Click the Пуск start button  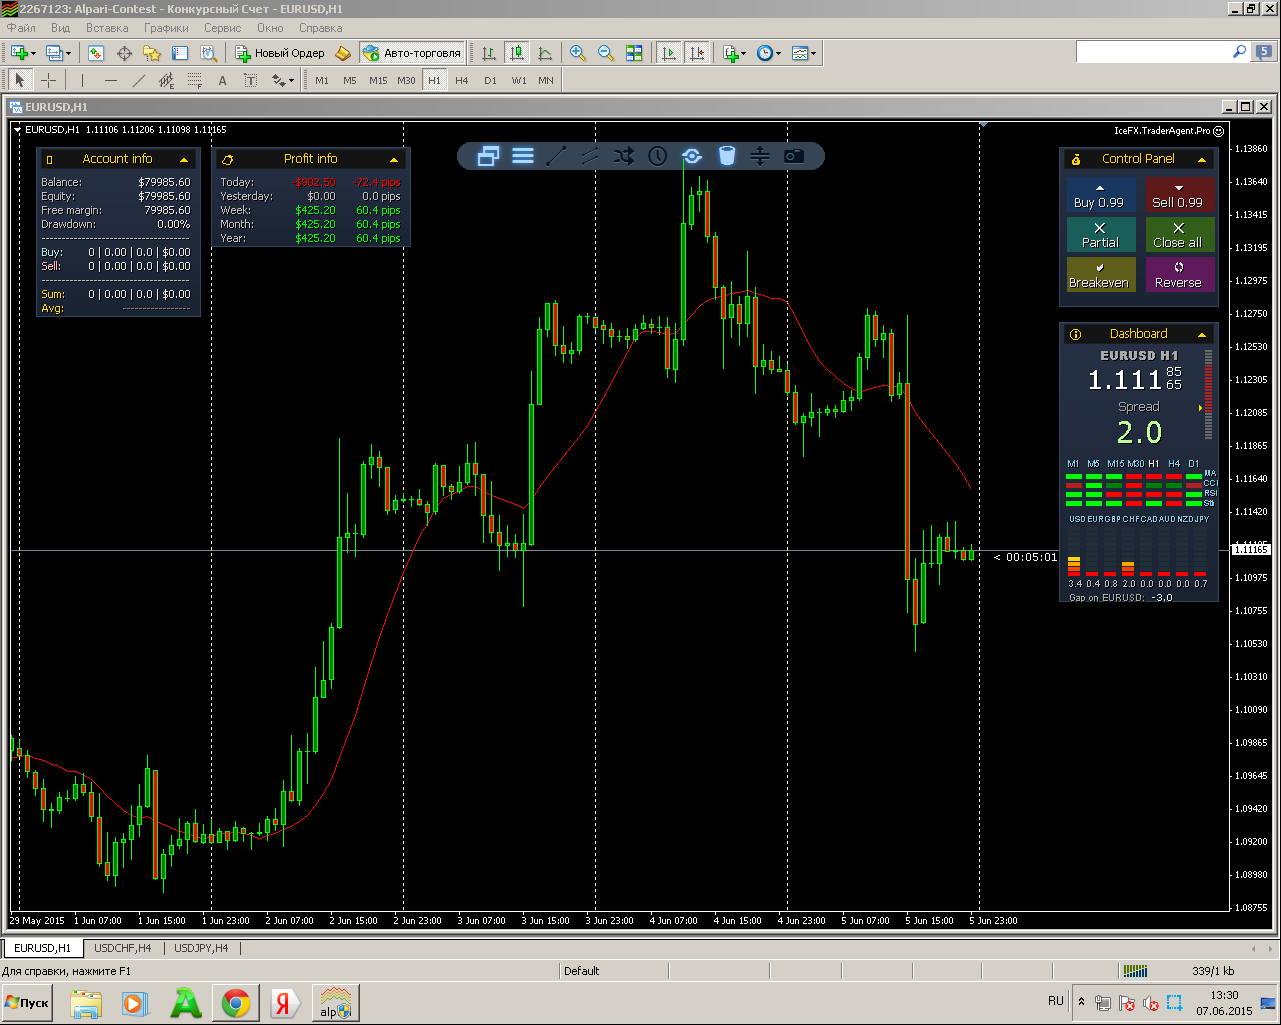(27, 1002)
